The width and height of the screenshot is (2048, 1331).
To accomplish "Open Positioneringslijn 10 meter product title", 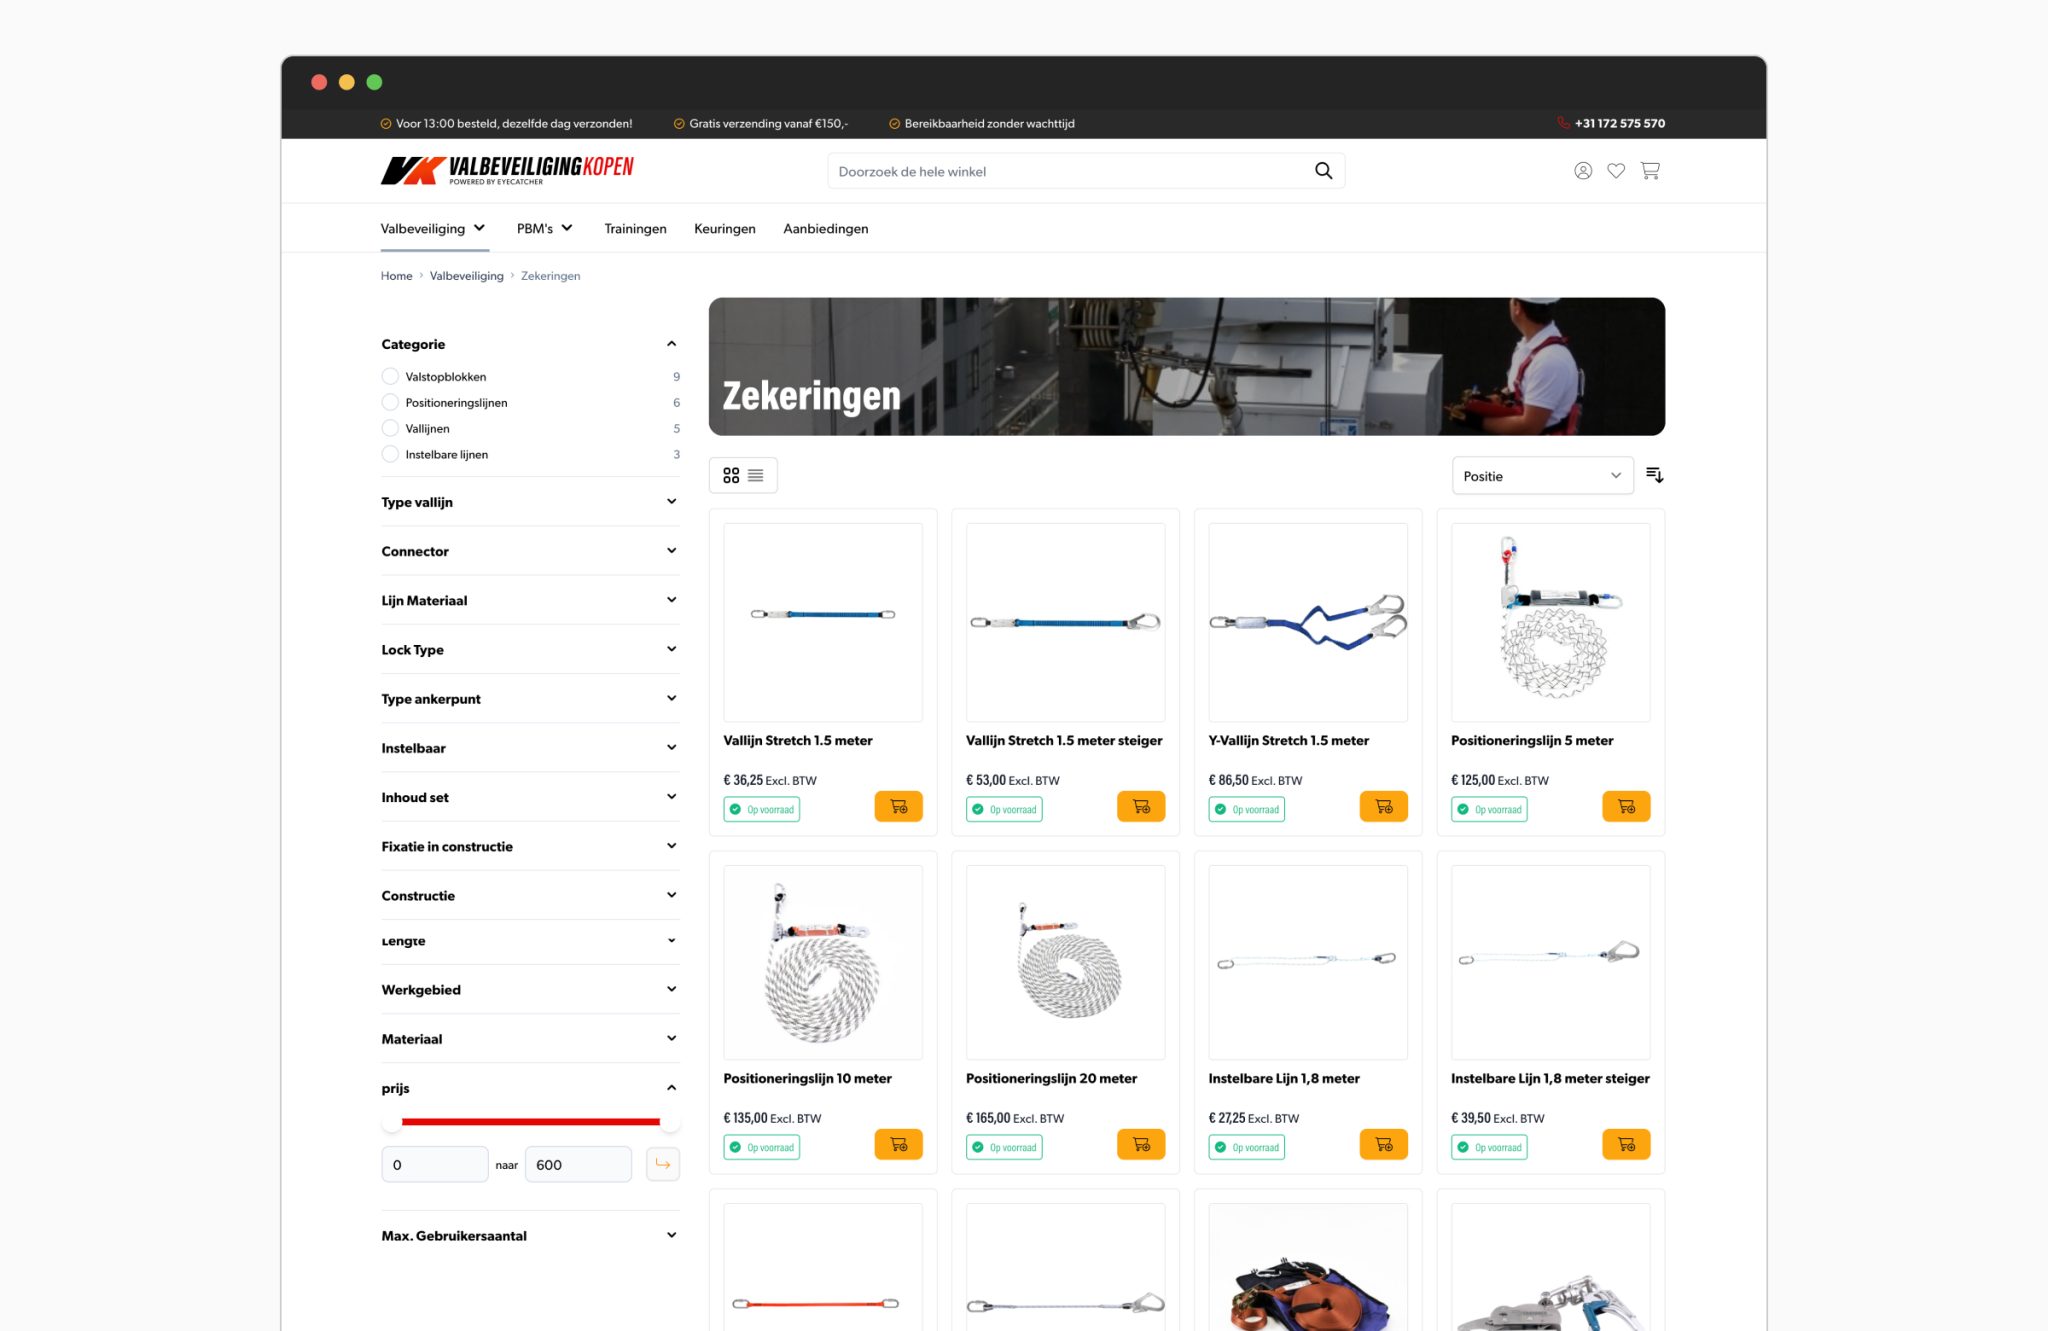I will [807, 1079].
